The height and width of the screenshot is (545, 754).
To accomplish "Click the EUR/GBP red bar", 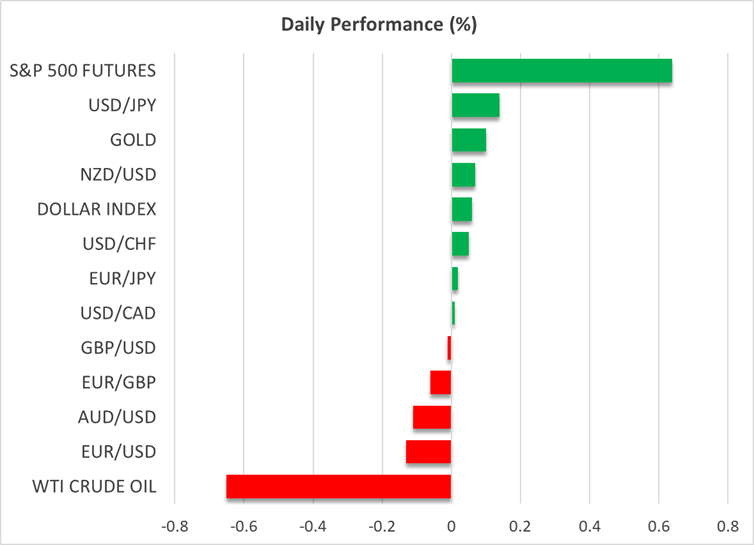I will (441, 382).
